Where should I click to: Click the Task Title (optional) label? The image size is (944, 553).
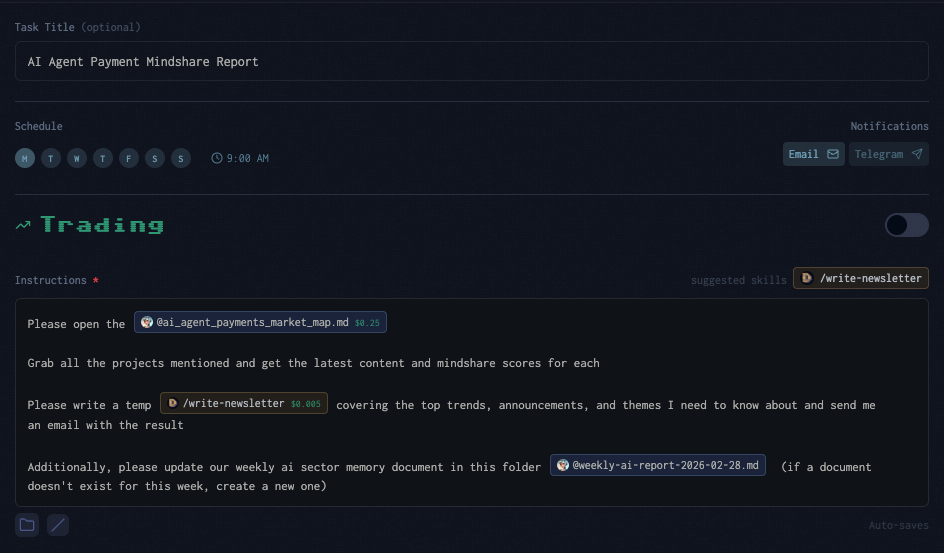(x=78, y=27)
